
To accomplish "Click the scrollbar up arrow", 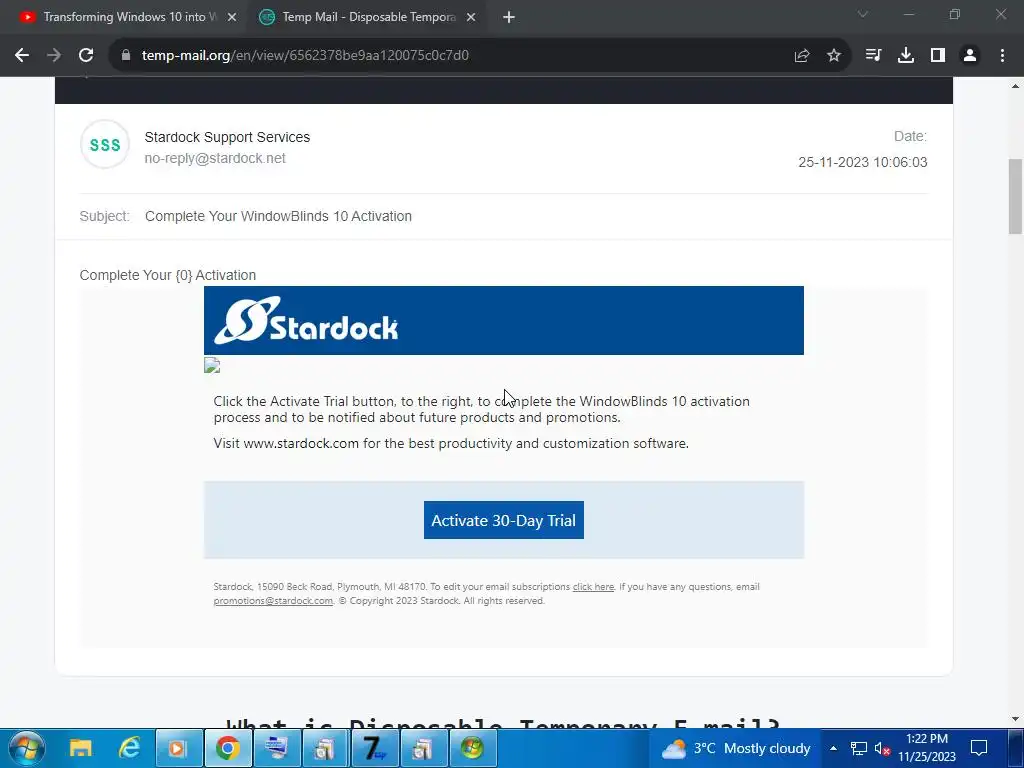I will coord(1016,86).
